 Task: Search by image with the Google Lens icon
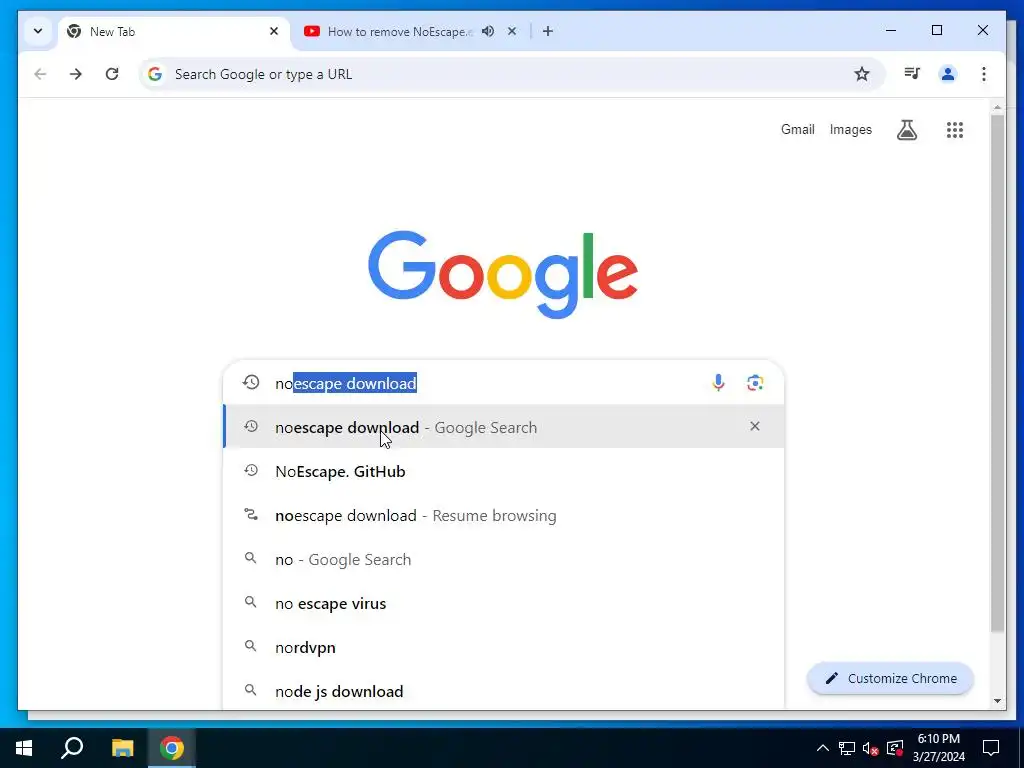point(755,383)
